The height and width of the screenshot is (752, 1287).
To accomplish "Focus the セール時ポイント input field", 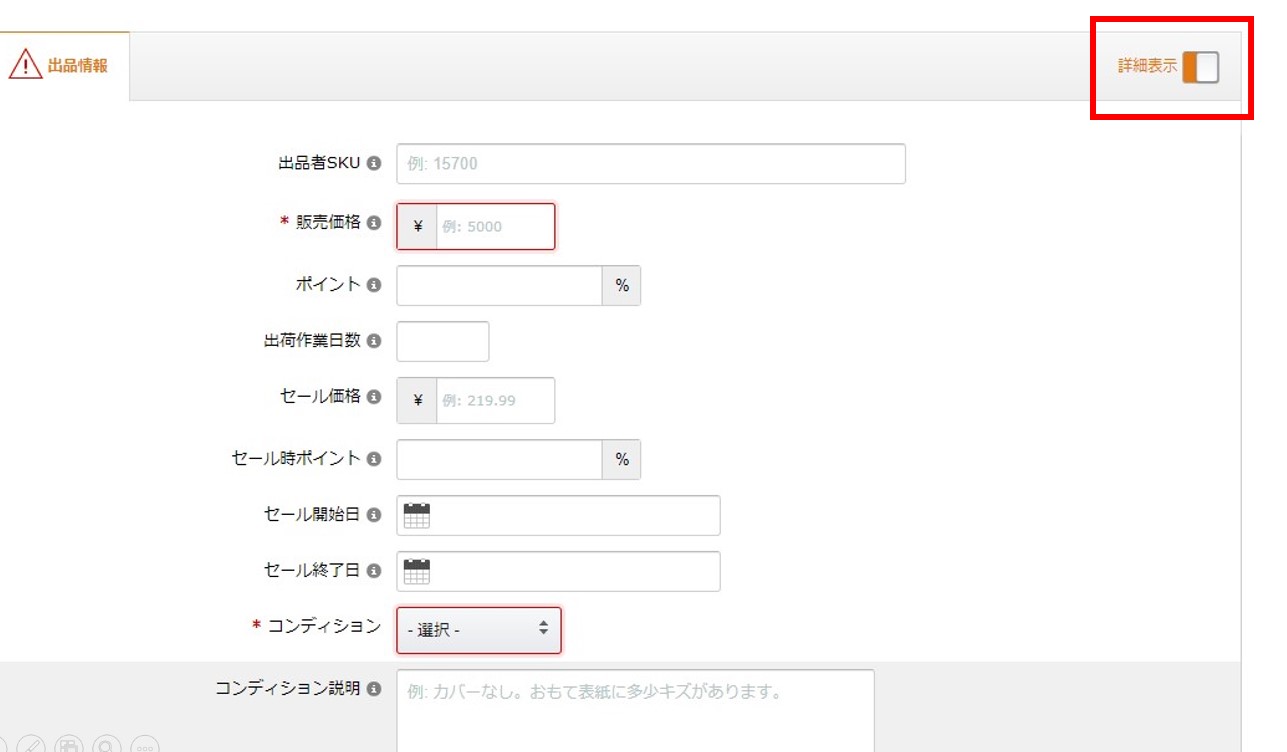I will (x=500, y=460).
